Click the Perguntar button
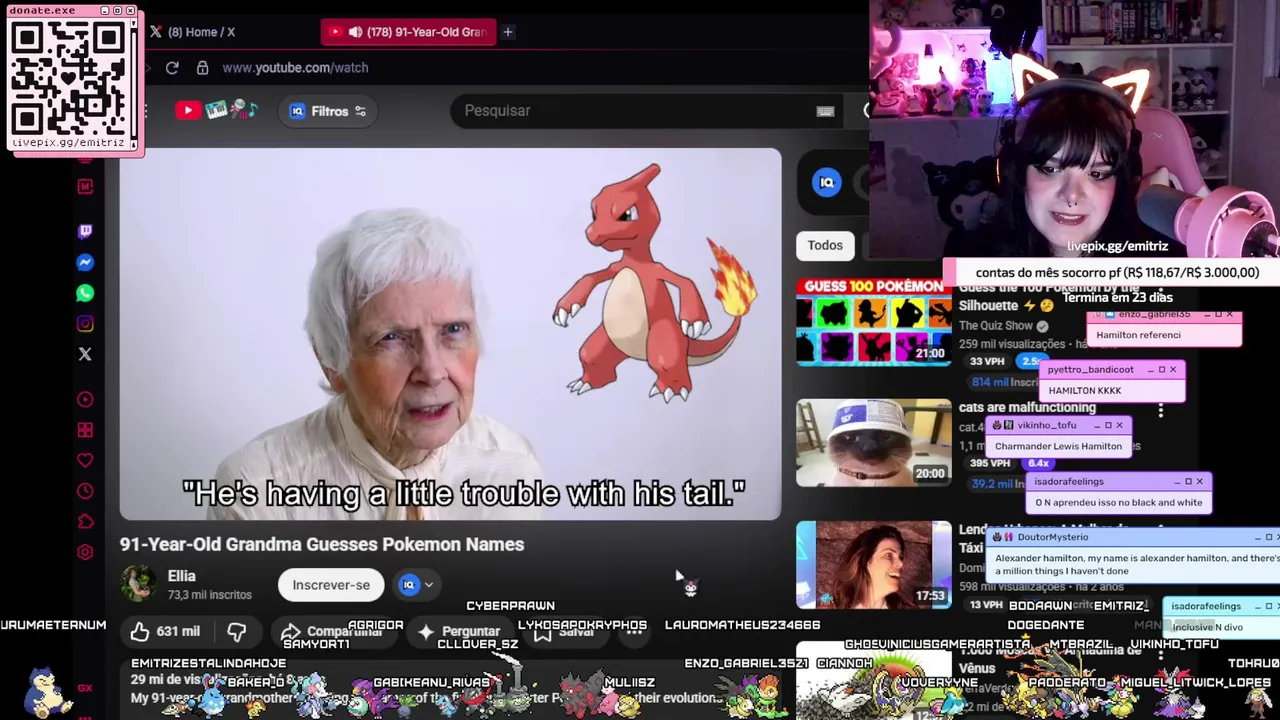This screenshot has width=1280, height=720. point(458,631)
